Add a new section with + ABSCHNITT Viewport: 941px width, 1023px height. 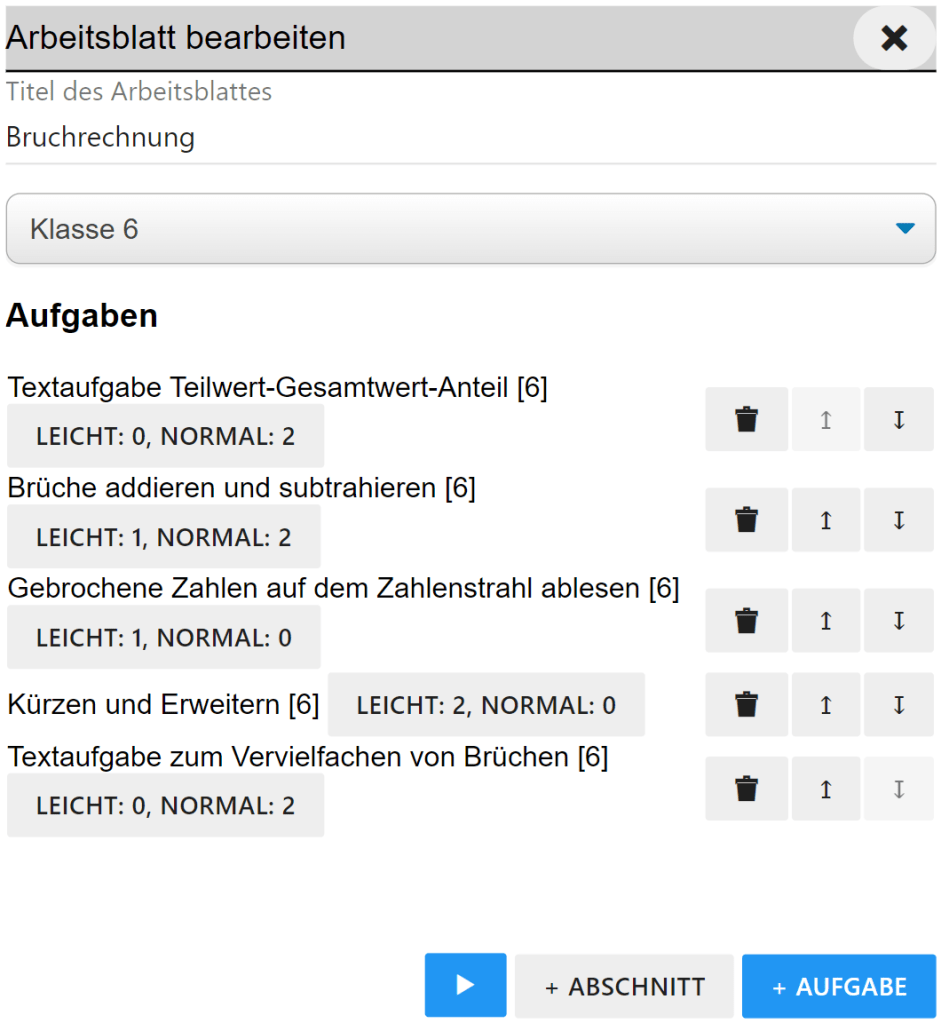tap(624, 987)
